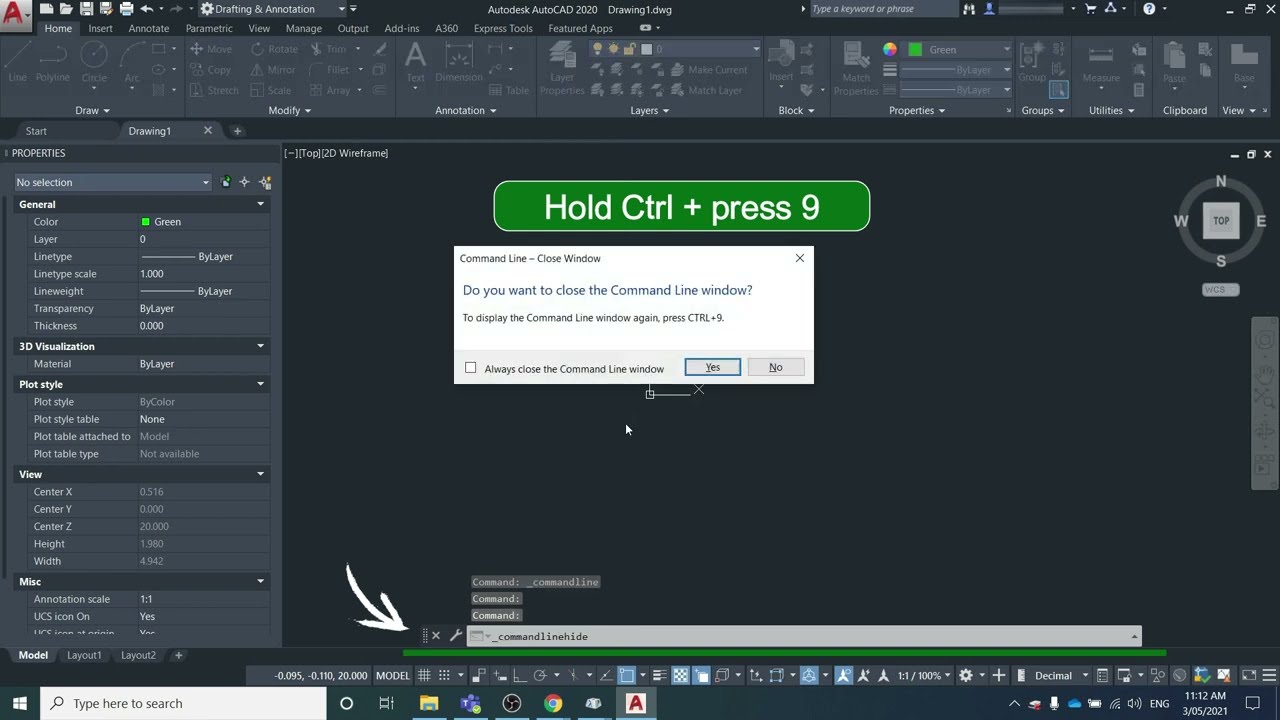Screen dimensions: 1280x720
Task: Toggle object snap in status bar
Action: 627,676
